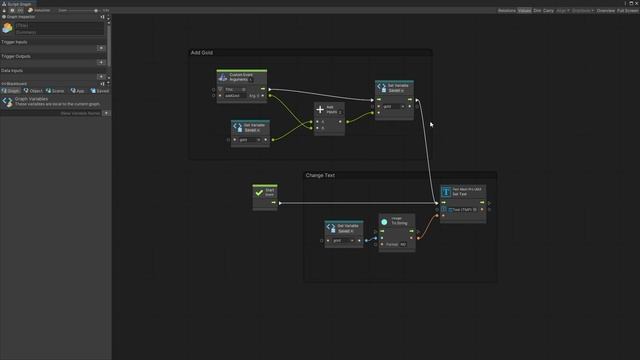Open the Align dropdown
The image size is (640, 360).
tap(562, 11)
